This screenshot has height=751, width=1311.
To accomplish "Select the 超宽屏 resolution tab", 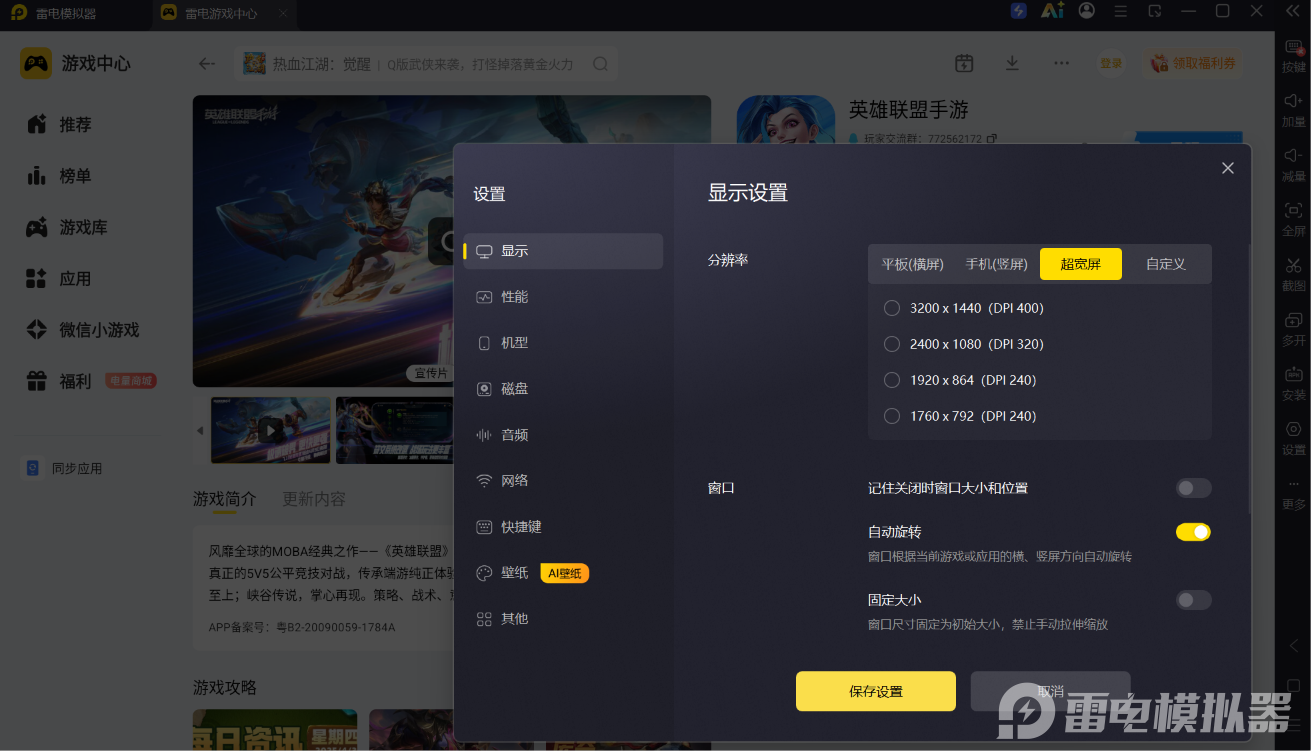I will tap(1081, 264).
